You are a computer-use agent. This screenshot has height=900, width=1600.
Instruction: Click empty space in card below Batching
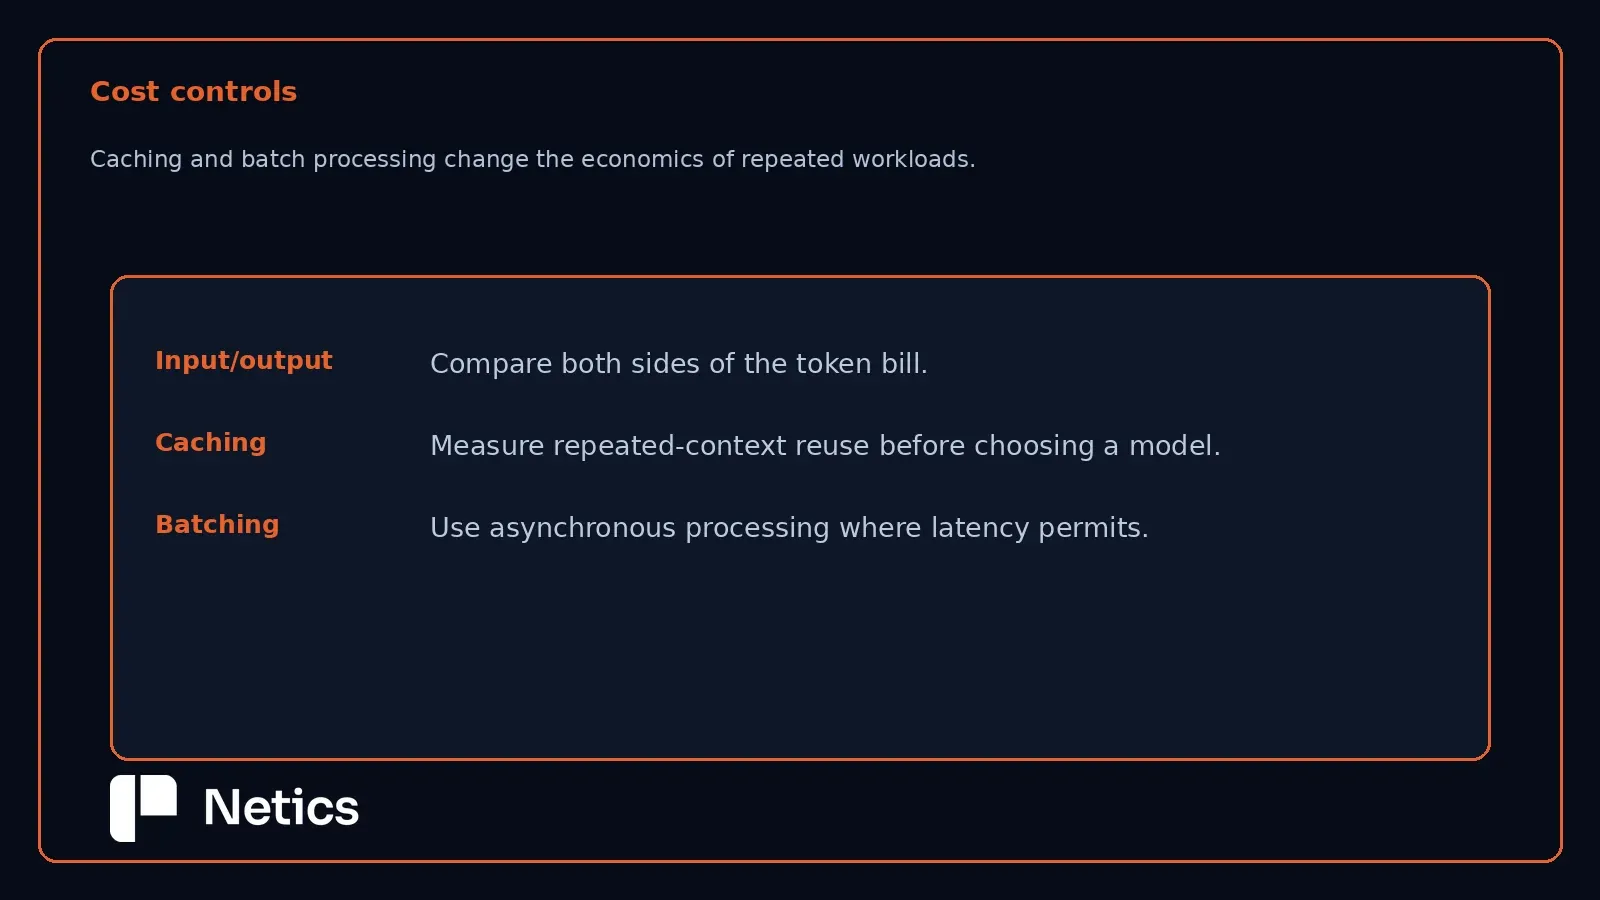pyautogui.click(x=800, y=650)
